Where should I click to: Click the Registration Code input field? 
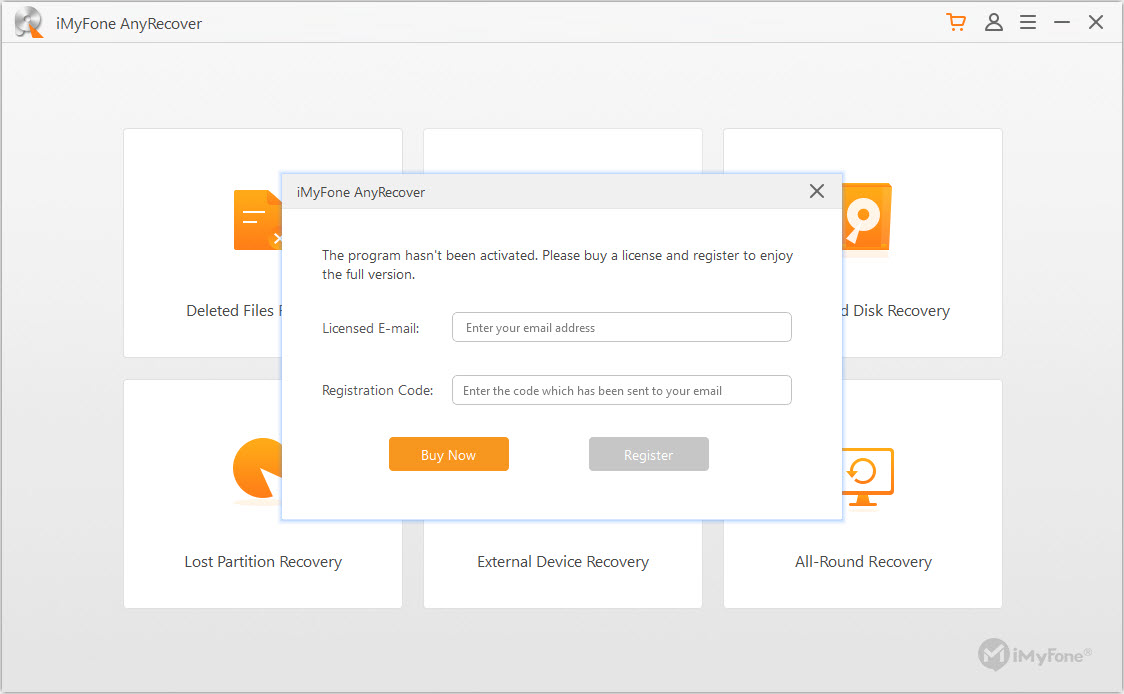click(x=621, y=390)
